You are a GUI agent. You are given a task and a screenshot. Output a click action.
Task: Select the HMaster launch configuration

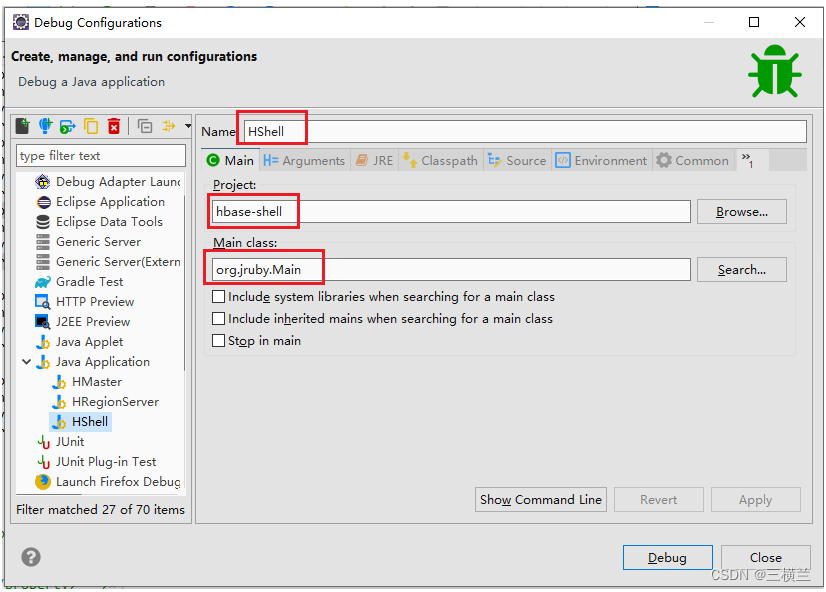tap(96, 382)
